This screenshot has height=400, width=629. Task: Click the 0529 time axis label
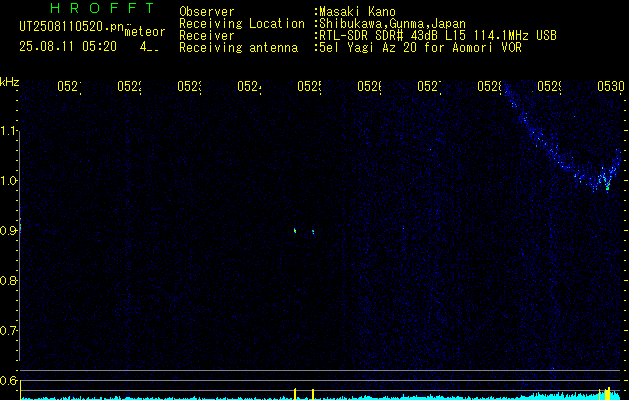pos(549,86)
